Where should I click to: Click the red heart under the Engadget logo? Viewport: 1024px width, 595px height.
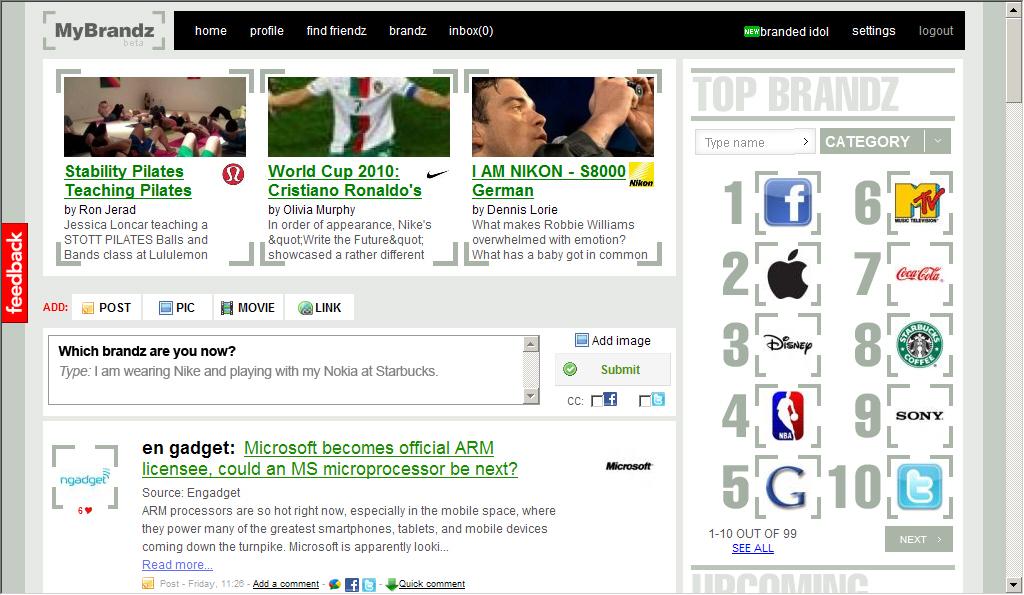pyautogui.click(x=88, y=511)
